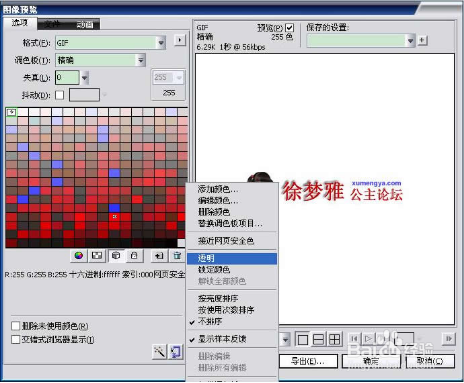This screenshot has width=464, height=383.
Task: Click the 取消(C) cancel button
Action: tap(430, 361)
